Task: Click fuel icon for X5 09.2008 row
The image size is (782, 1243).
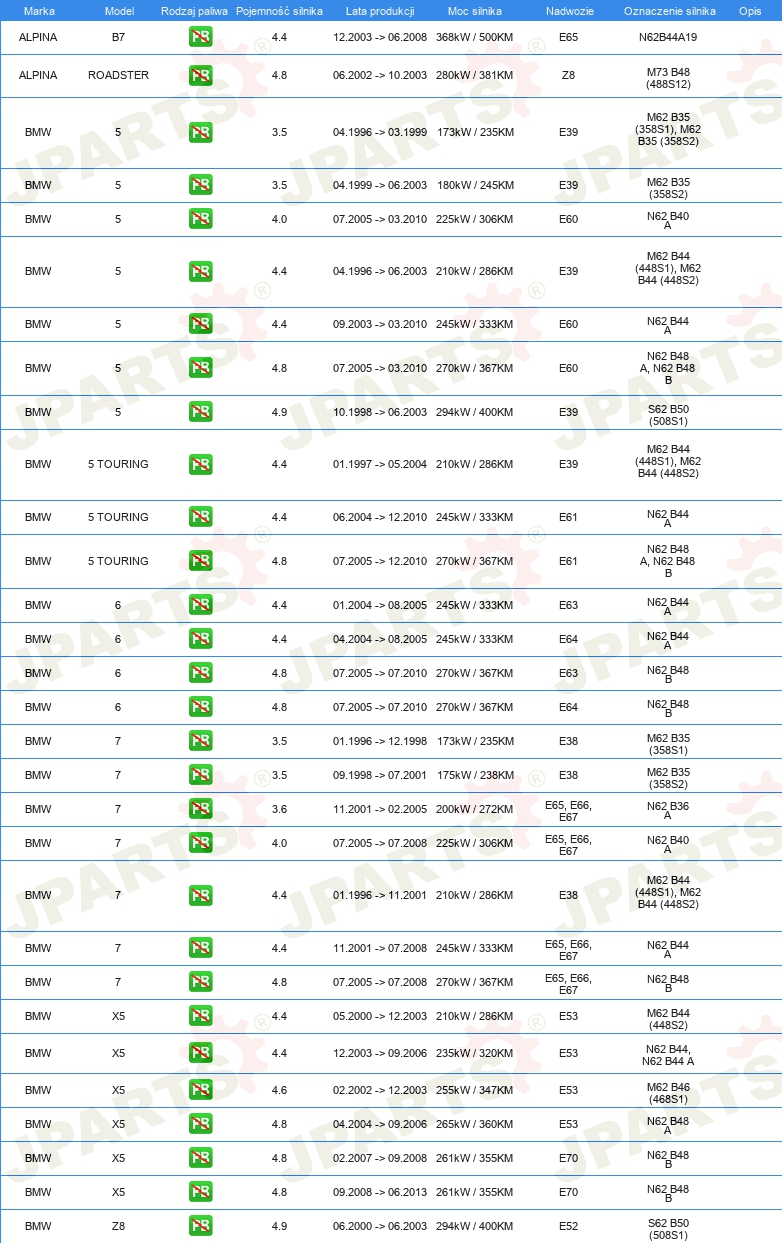Action: 200,1192
